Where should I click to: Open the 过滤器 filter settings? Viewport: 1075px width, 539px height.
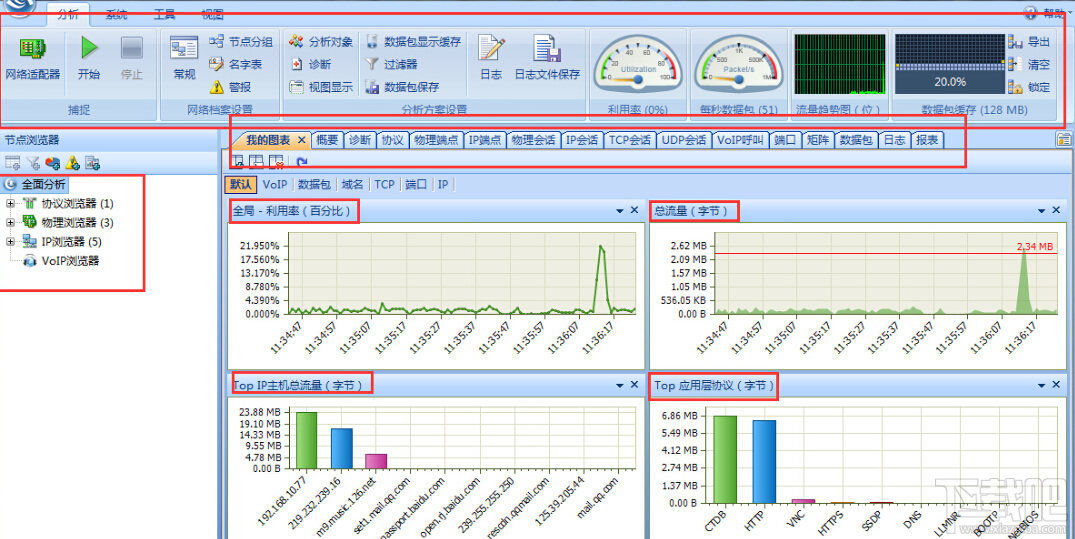point(391,64)
